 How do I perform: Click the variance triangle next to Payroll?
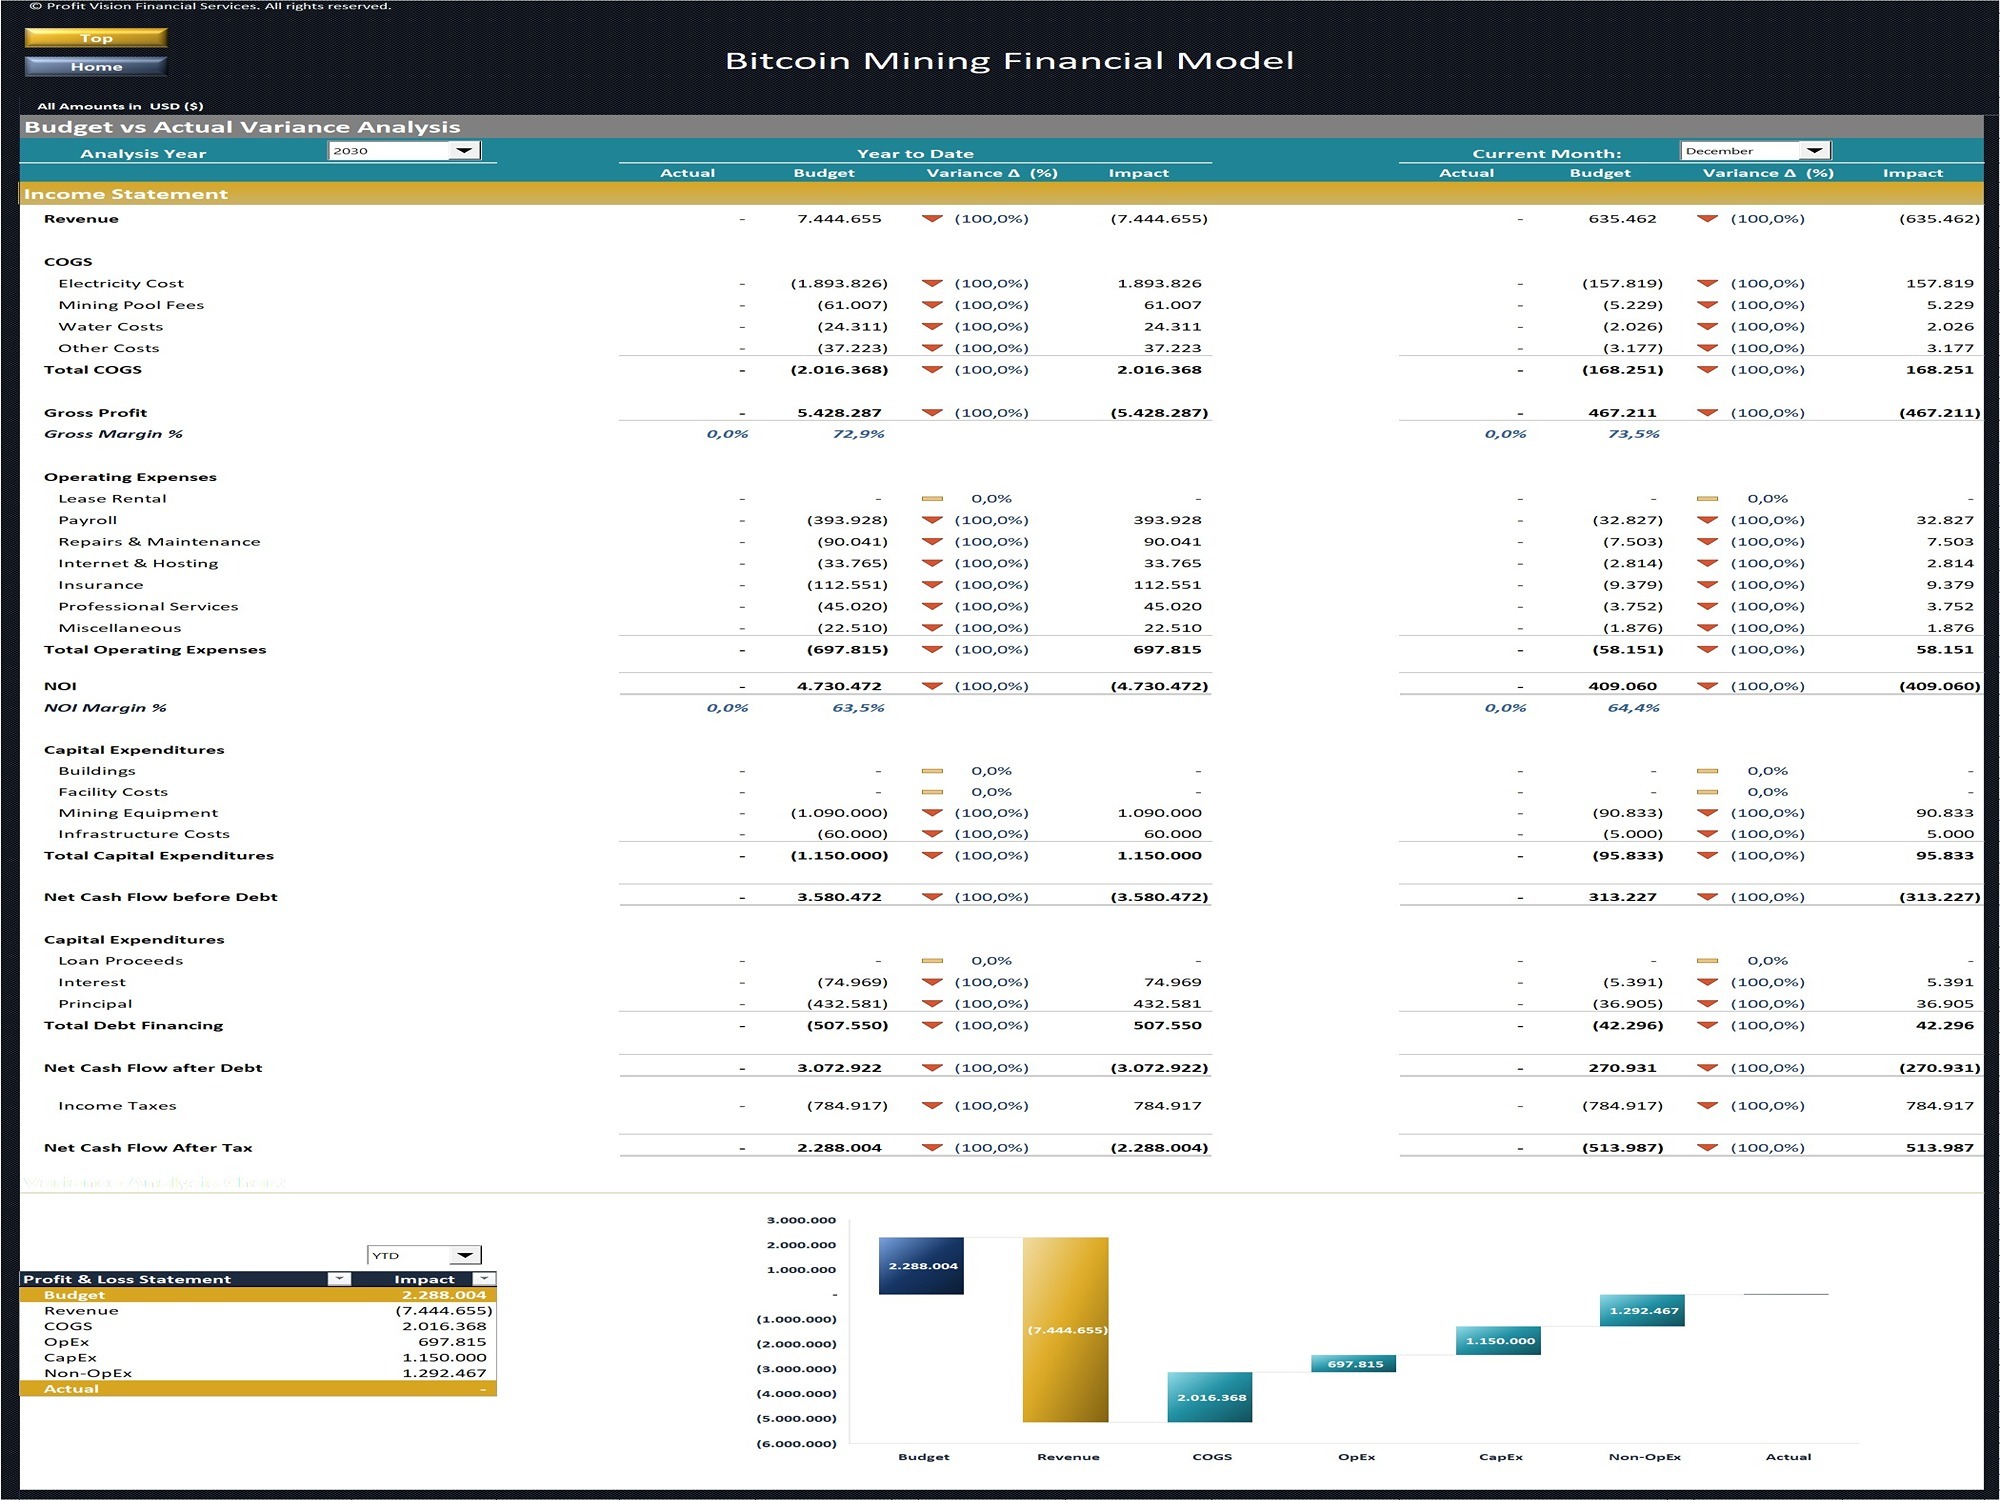click(x=933, y=519)
